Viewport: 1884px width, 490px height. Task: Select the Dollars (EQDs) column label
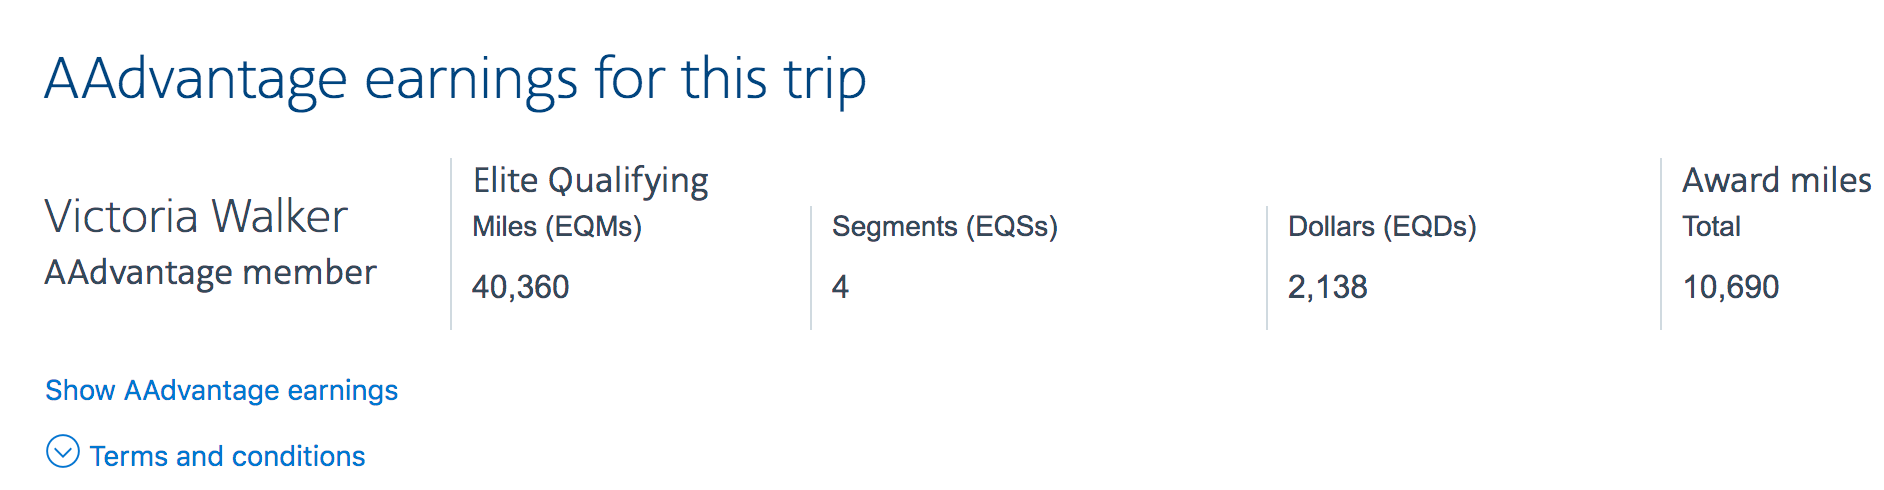(1381, 227)
